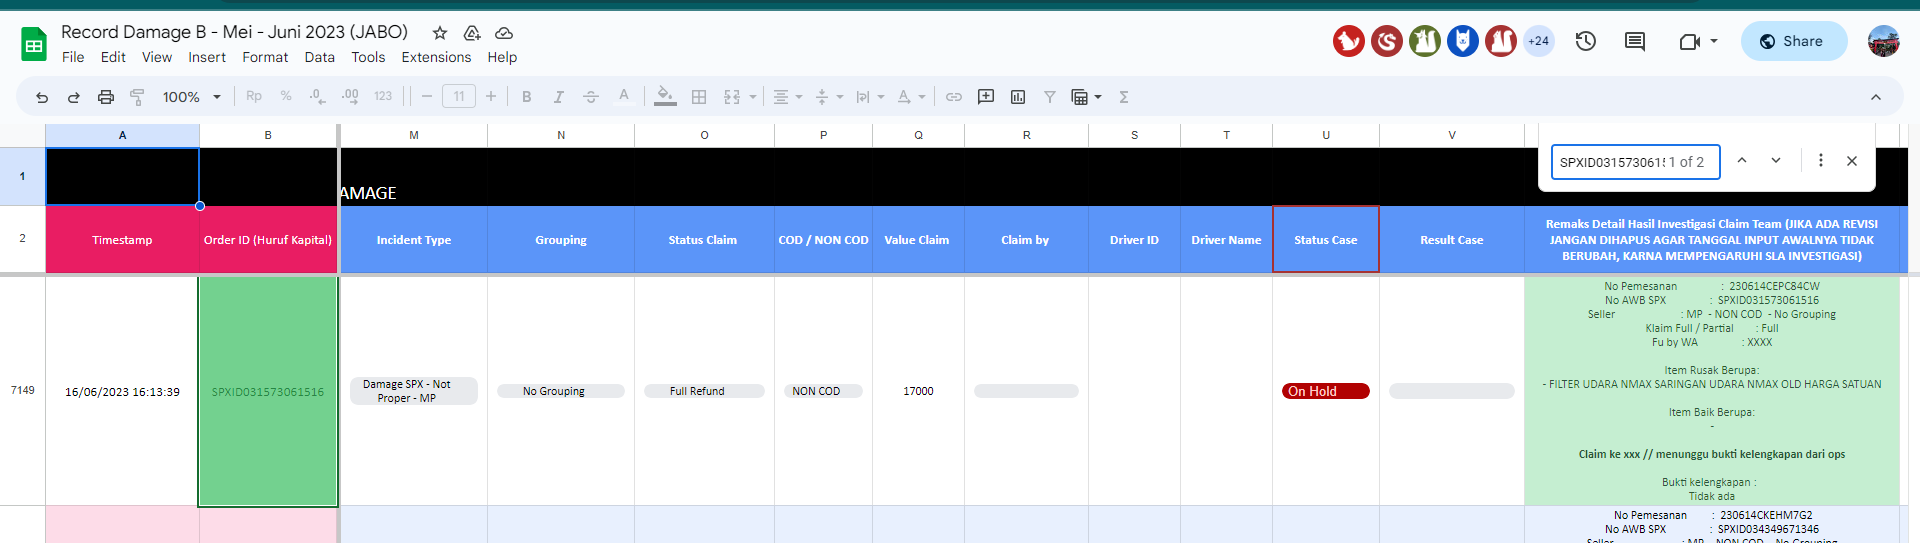Open the 100% zoom dropdown
Viewport: 1920px width, 543px height.
pyautogui.click(x=192, y=97)
